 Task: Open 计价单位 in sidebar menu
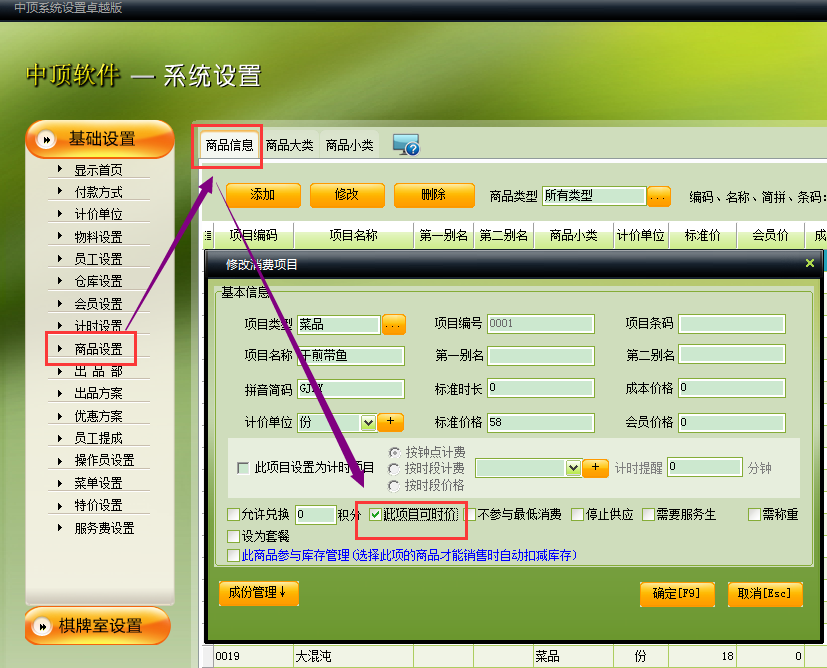pyautogui.click(x=98, y=214)
